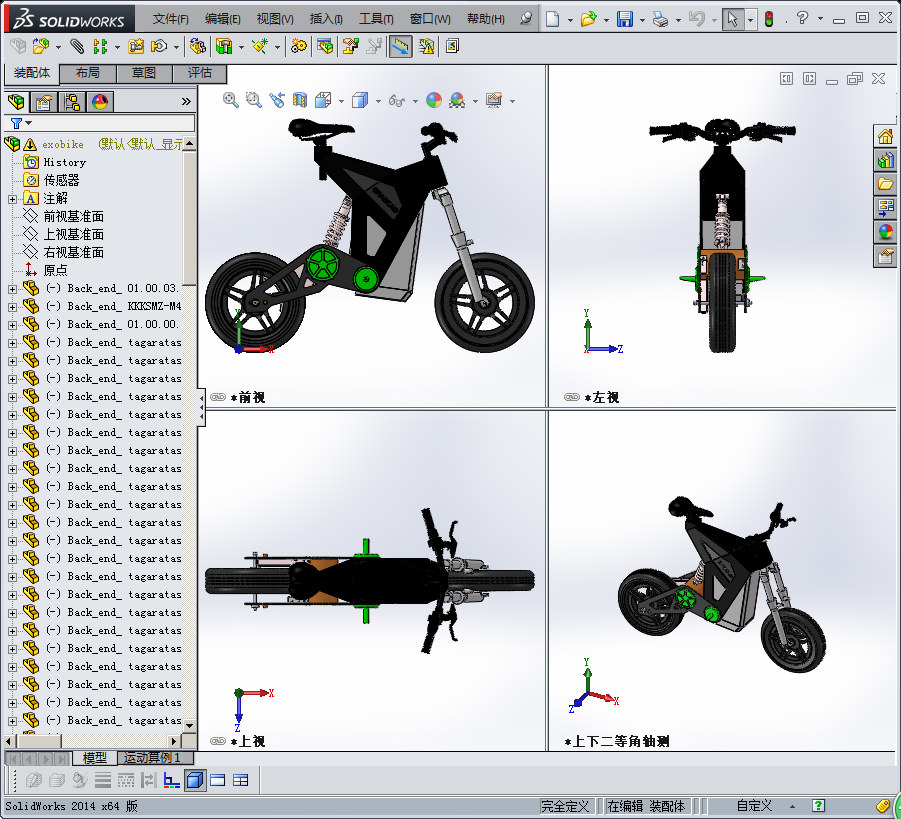The width and height of the screenshot is (901, 819).
Task: Open the Design Library icon in task pane
Action: pos(885,160)
